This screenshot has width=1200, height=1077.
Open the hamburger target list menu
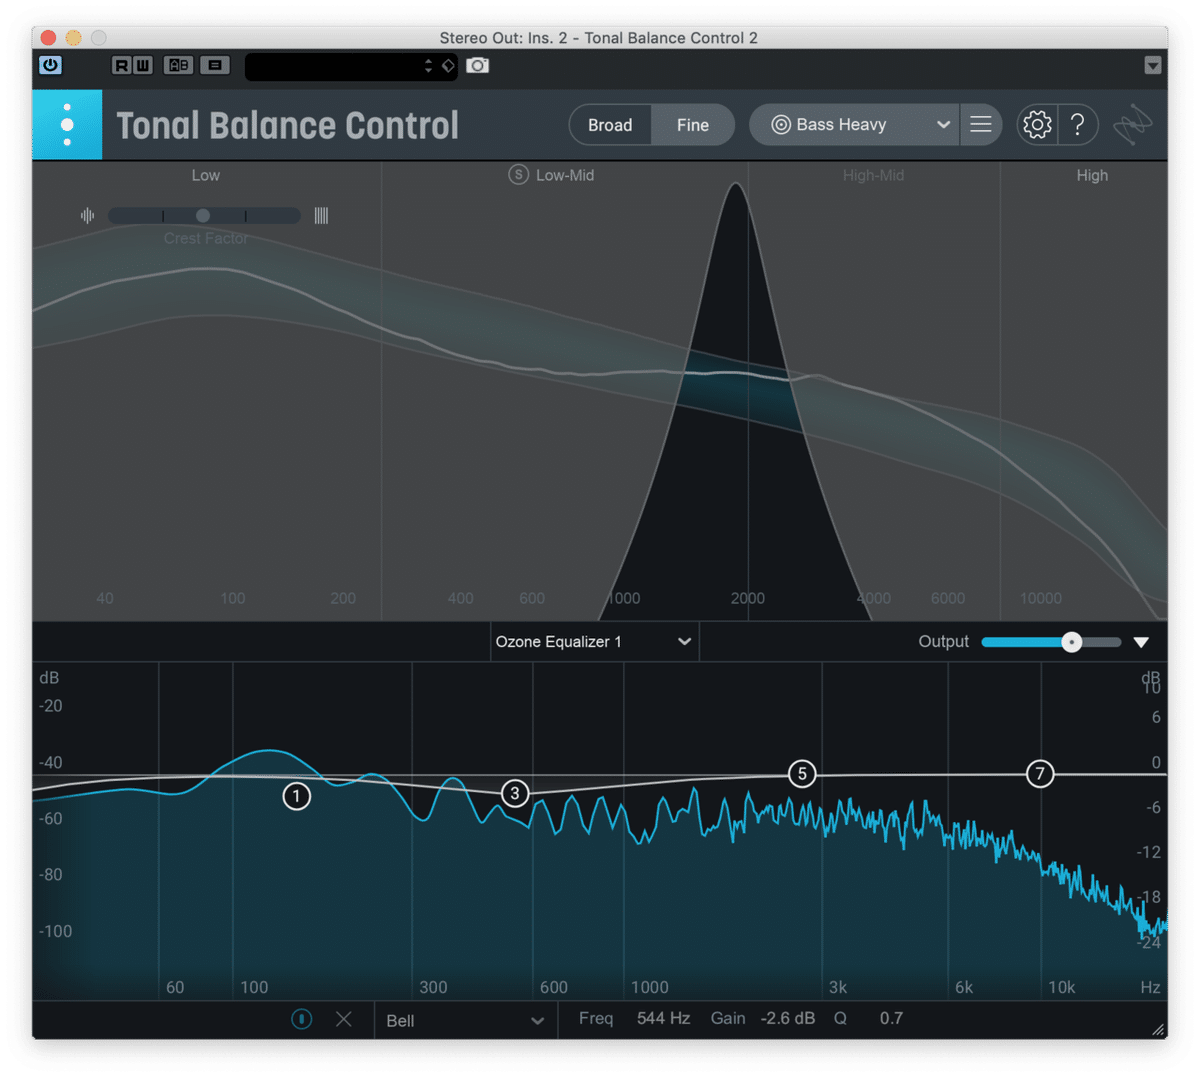981,125
